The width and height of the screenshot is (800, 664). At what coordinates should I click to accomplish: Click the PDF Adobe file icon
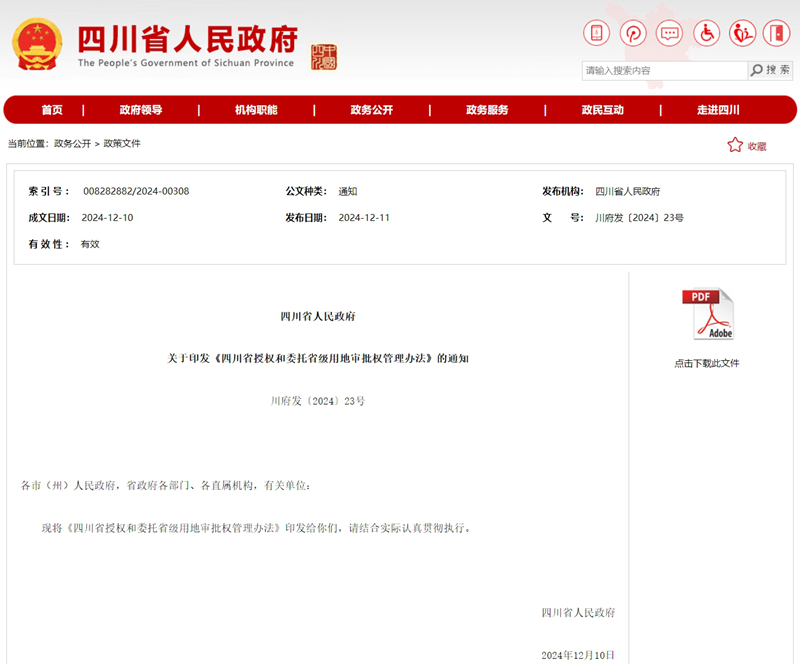707,315
